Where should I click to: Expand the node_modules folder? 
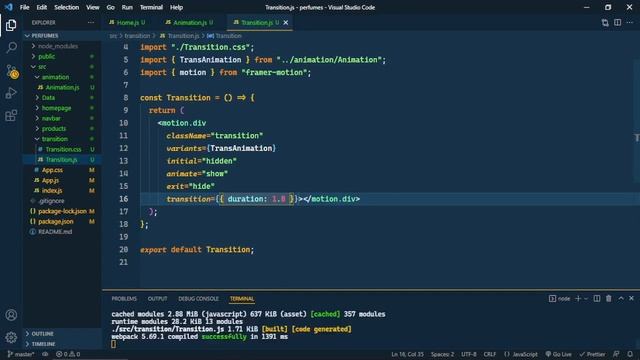(62, 46)
